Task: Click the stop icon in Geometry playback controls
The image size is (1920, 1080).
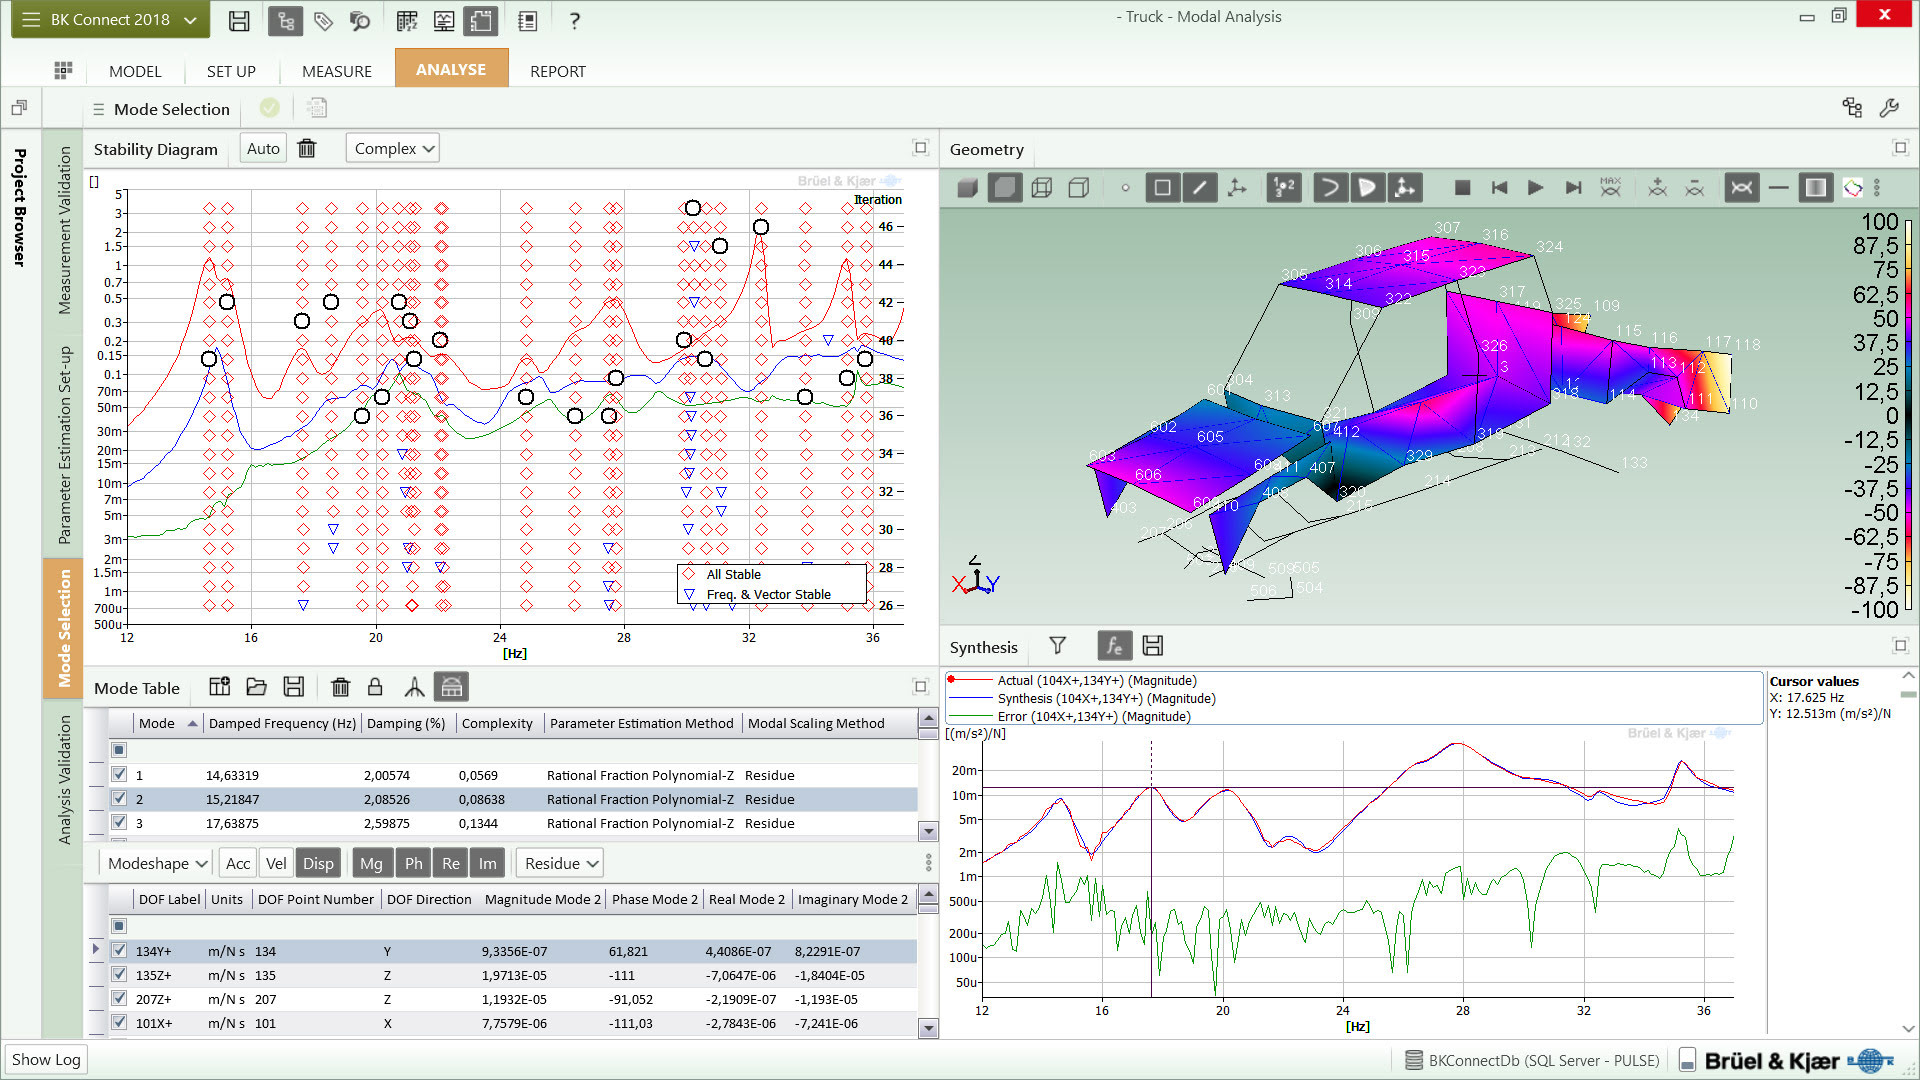Action: pyautogui.click(x=1461, y=187)
